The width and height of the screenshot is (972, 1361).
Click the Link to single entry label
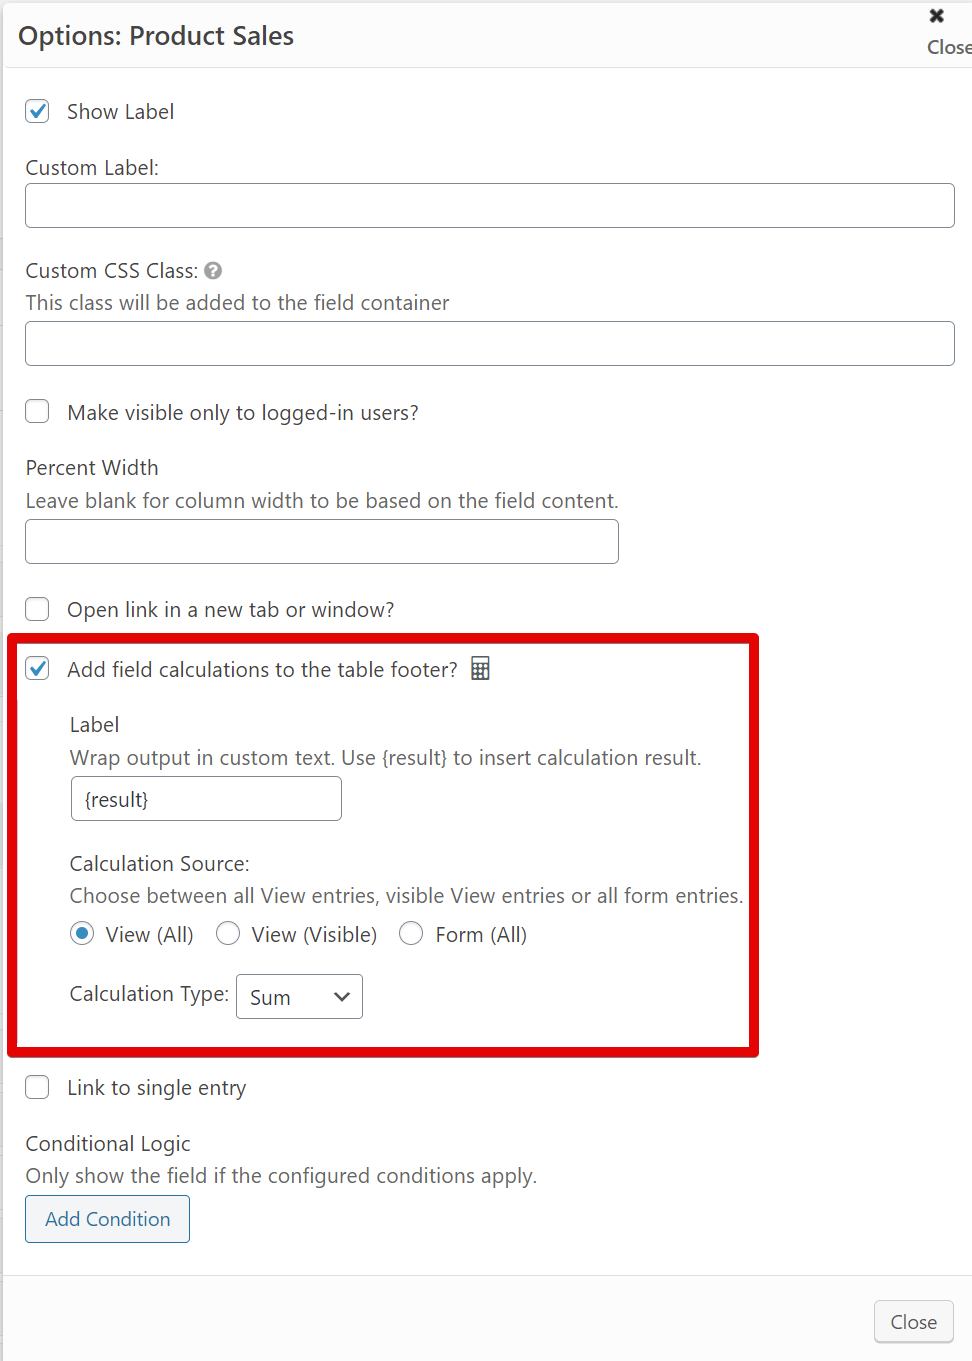pyautogui.click(x=156, y=1088)
